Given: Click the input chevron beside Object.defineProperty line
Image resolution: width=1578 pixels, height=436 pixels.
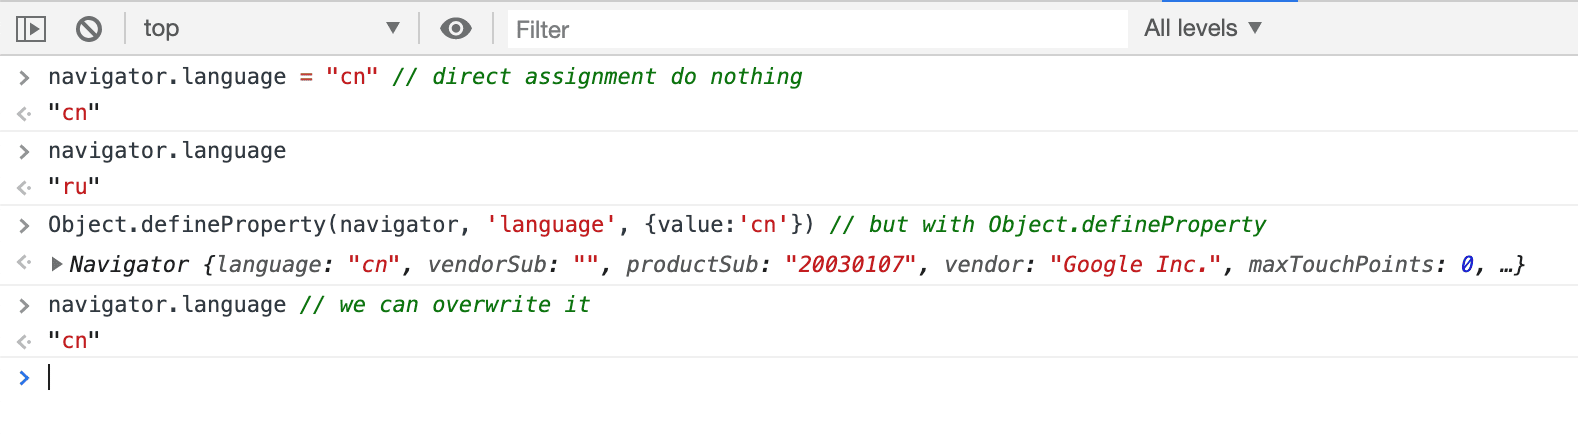Looking at the screenshot, I should click(x=24, y=225).
